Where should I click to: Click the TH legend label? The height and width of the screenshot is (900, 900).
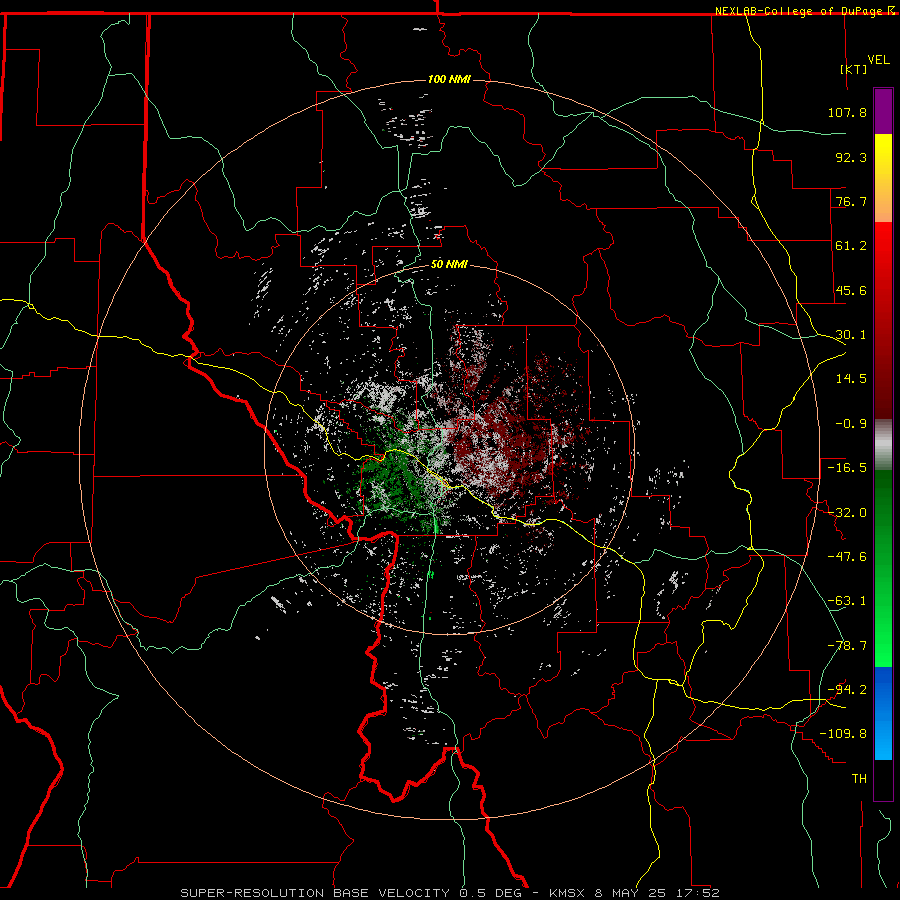(x=859, y=778)
